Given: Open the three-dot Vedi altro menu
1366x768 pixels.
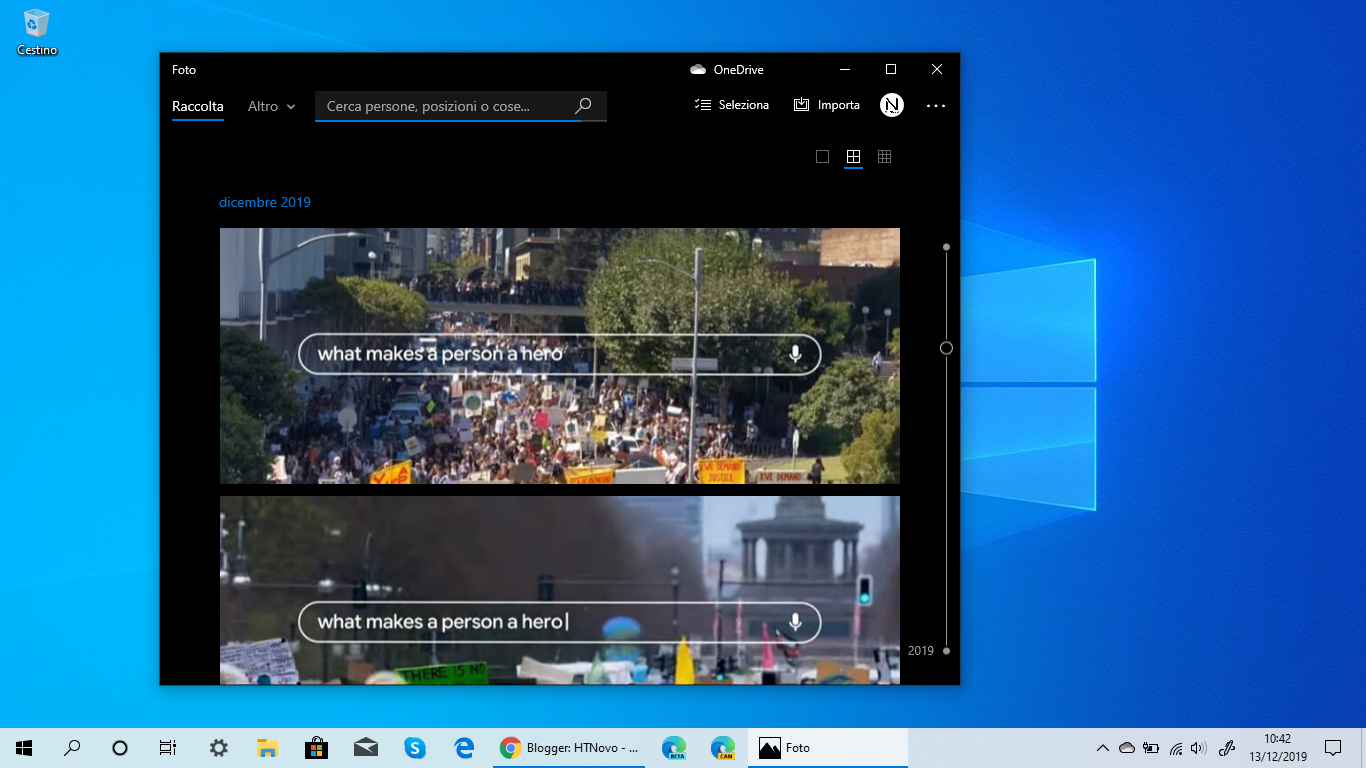Looking at the screenshot, I should 935,105.
